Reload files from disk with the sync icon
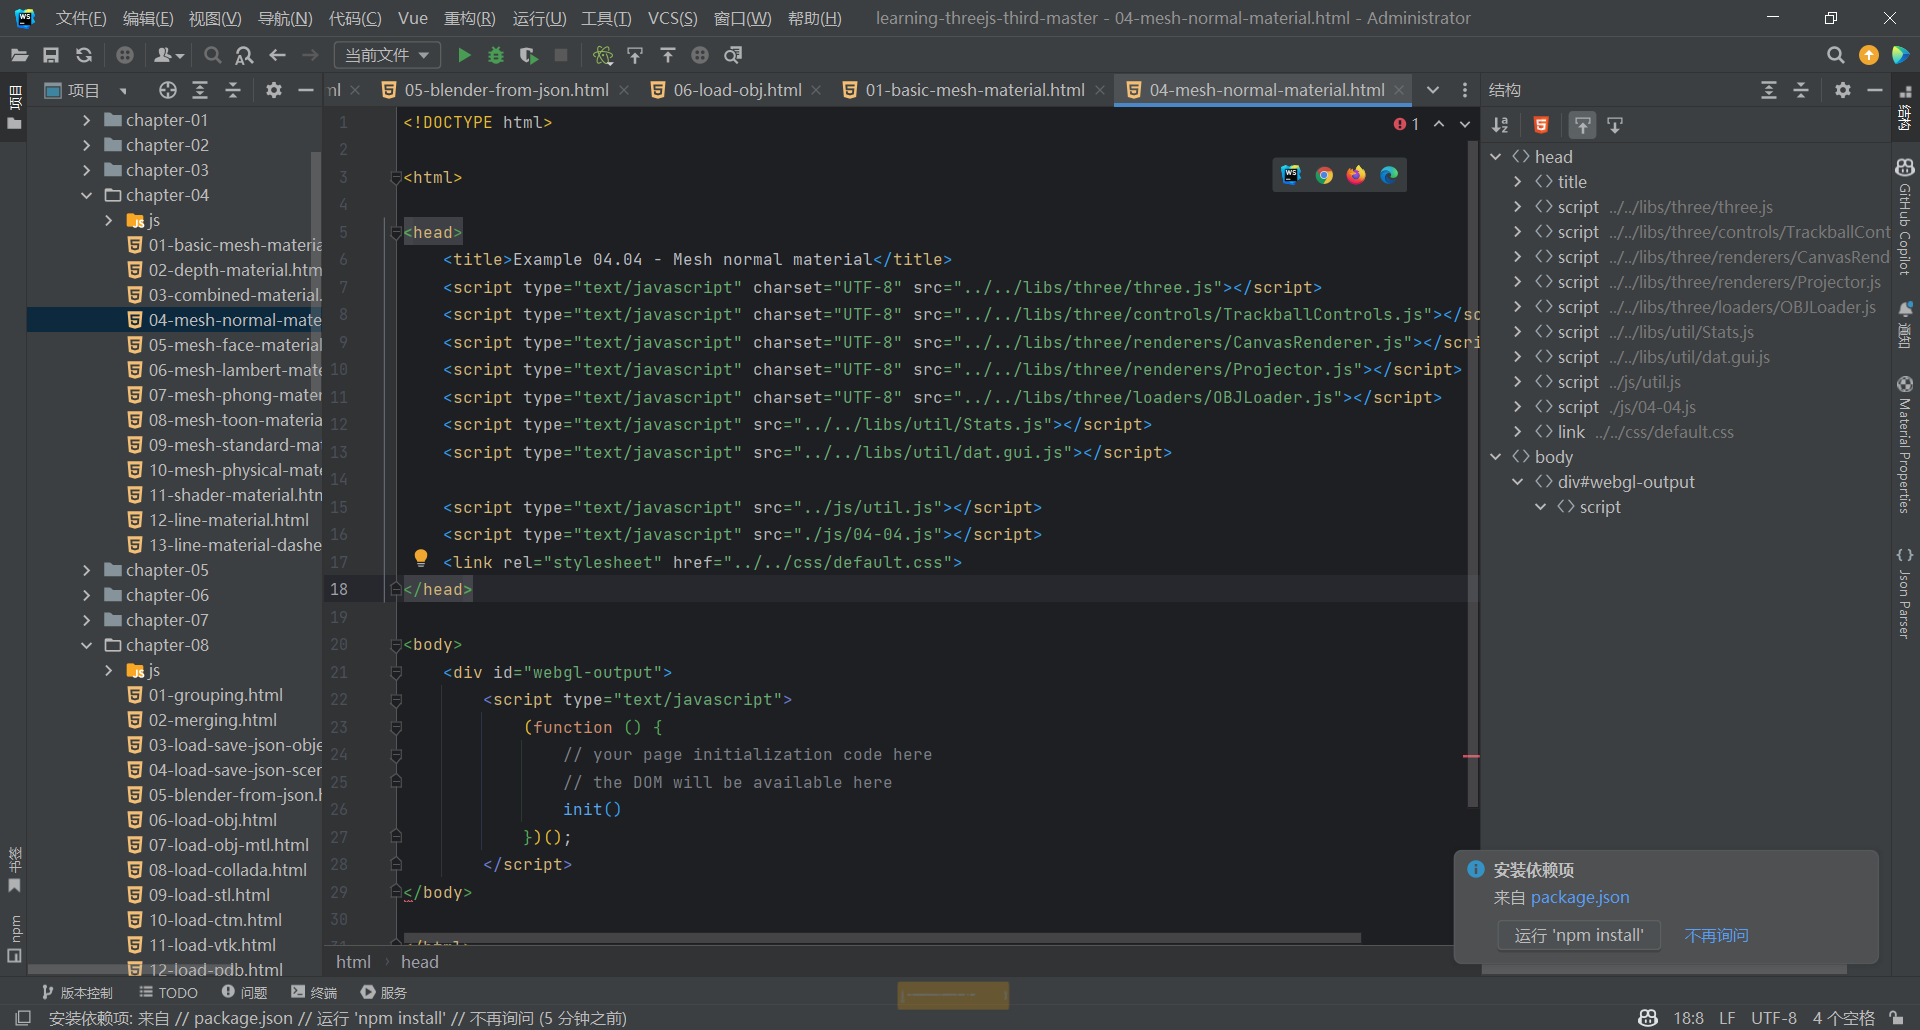Screen dimensions: 1920x1030 (x=84, y=55)
